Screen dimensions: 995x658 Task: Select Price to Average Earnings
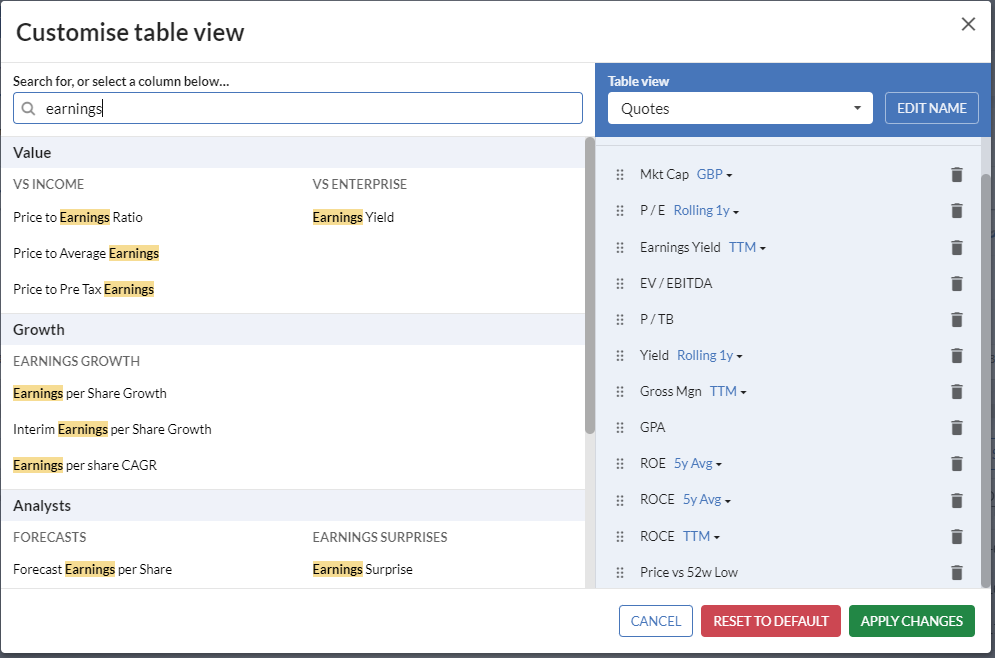point(86,254)
